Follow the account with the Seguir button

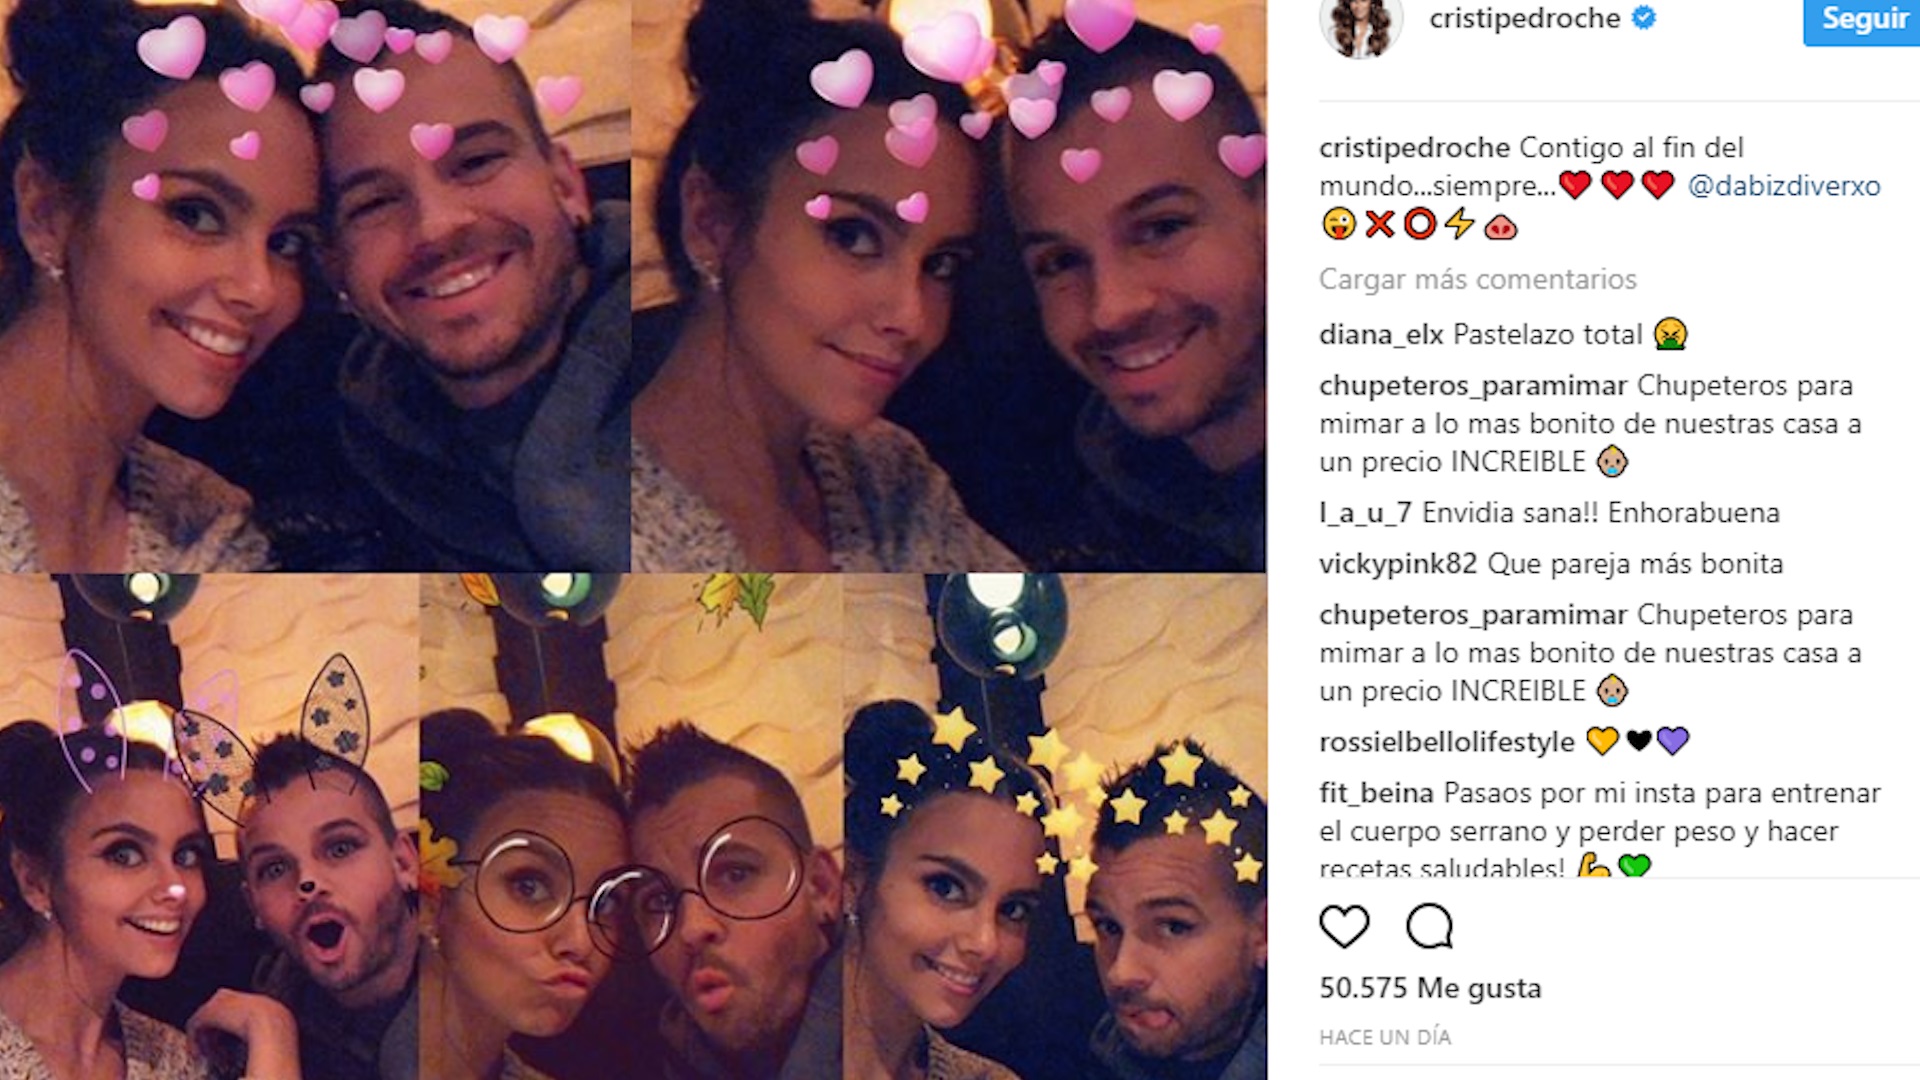click(x=1861, y=20)
